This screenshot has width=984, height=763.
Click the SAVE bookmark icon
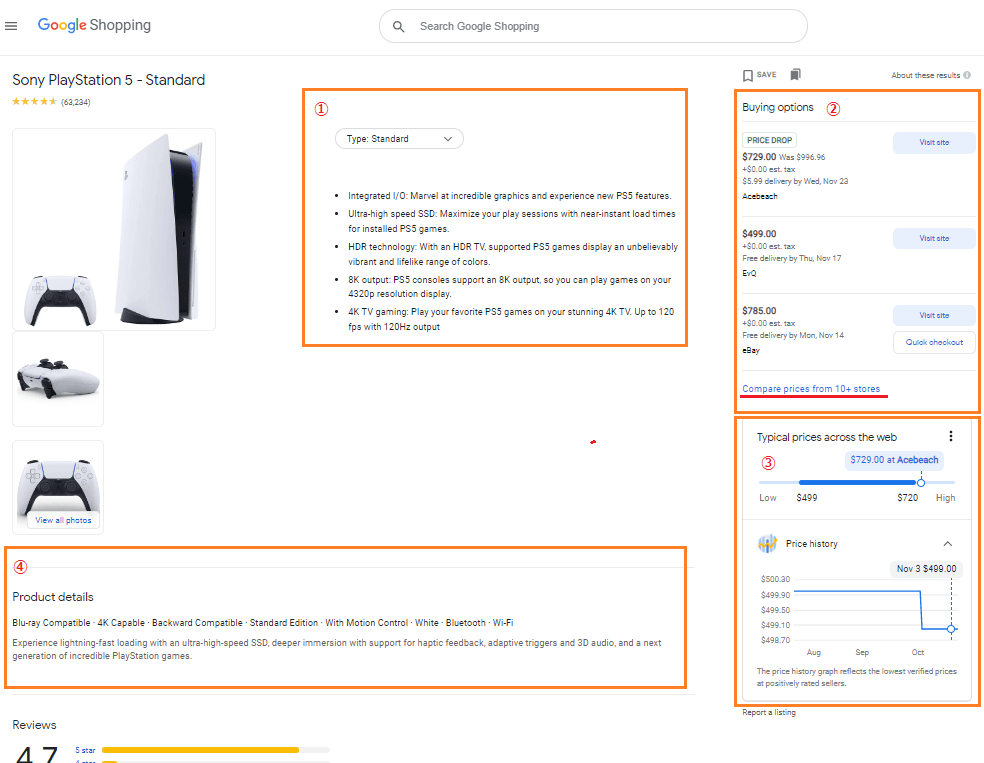[747, 75]
